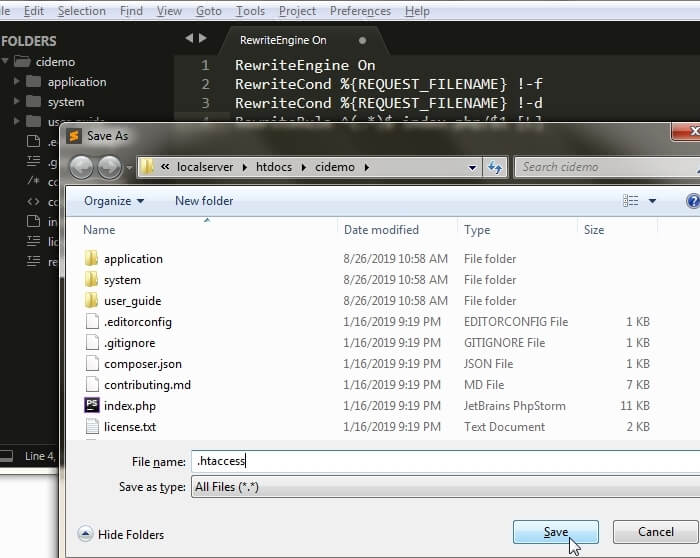Open the Preferences menu
This screenshot has width=700, height=558.
click(x=360, y=11)
